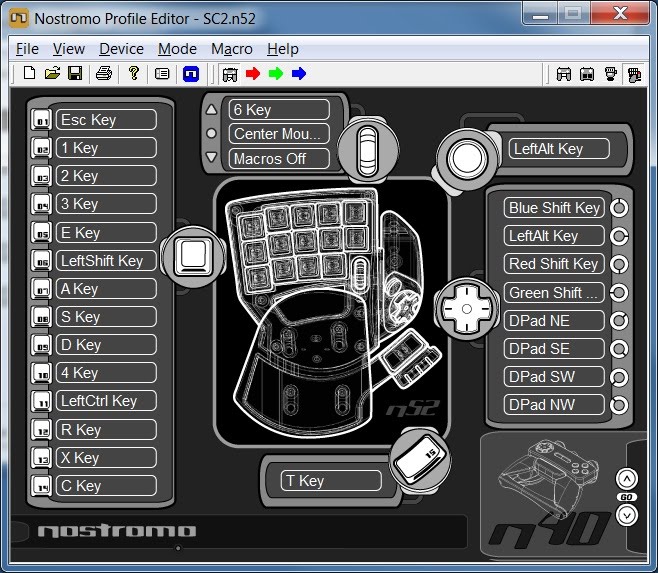
Task: Click the Macros Off assignment
Action: click(x=279, y=159)
